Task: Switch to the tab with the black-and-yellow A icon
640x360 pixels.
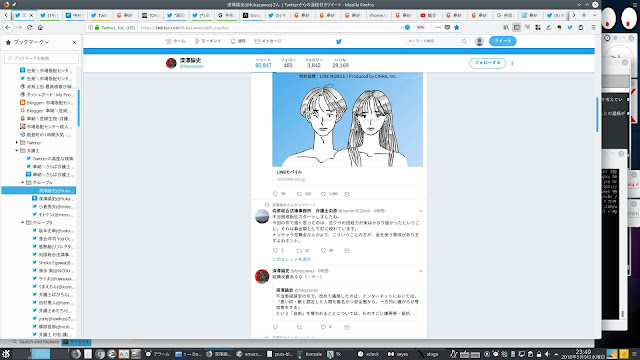Action: [252, 15]
